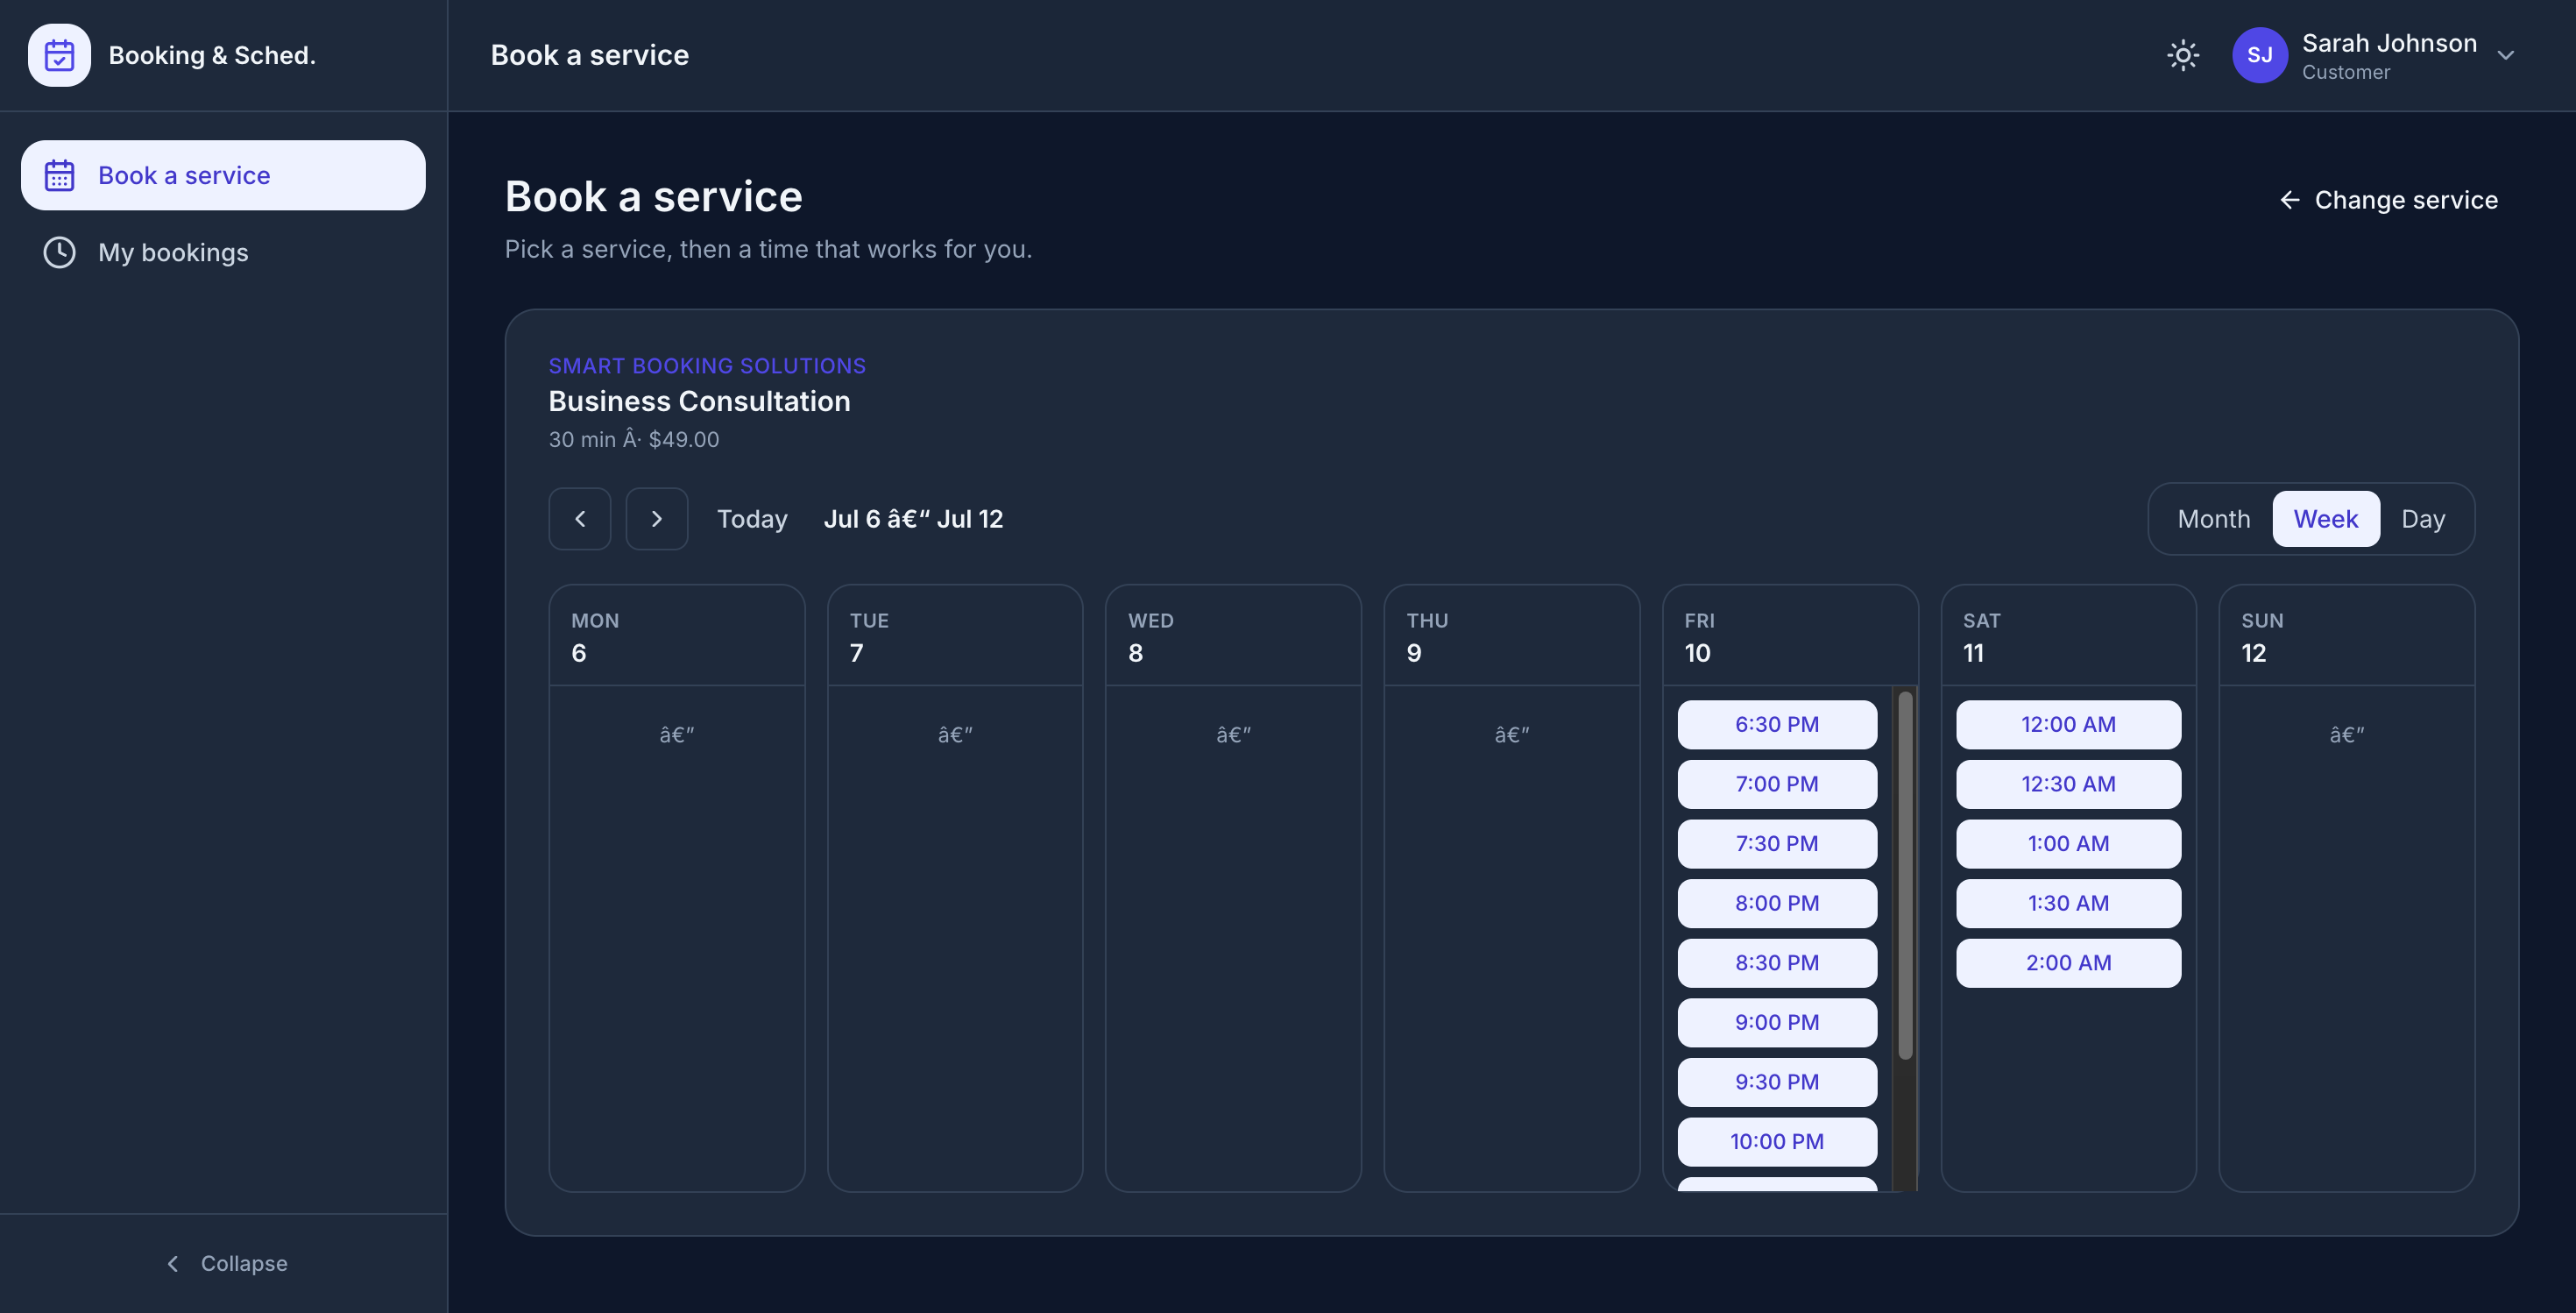Image resolution: width=2576 pixels, height=1313 pixels.
Task: Select the 12:30 AM slot on Saturday
Action: point(2068,784)
